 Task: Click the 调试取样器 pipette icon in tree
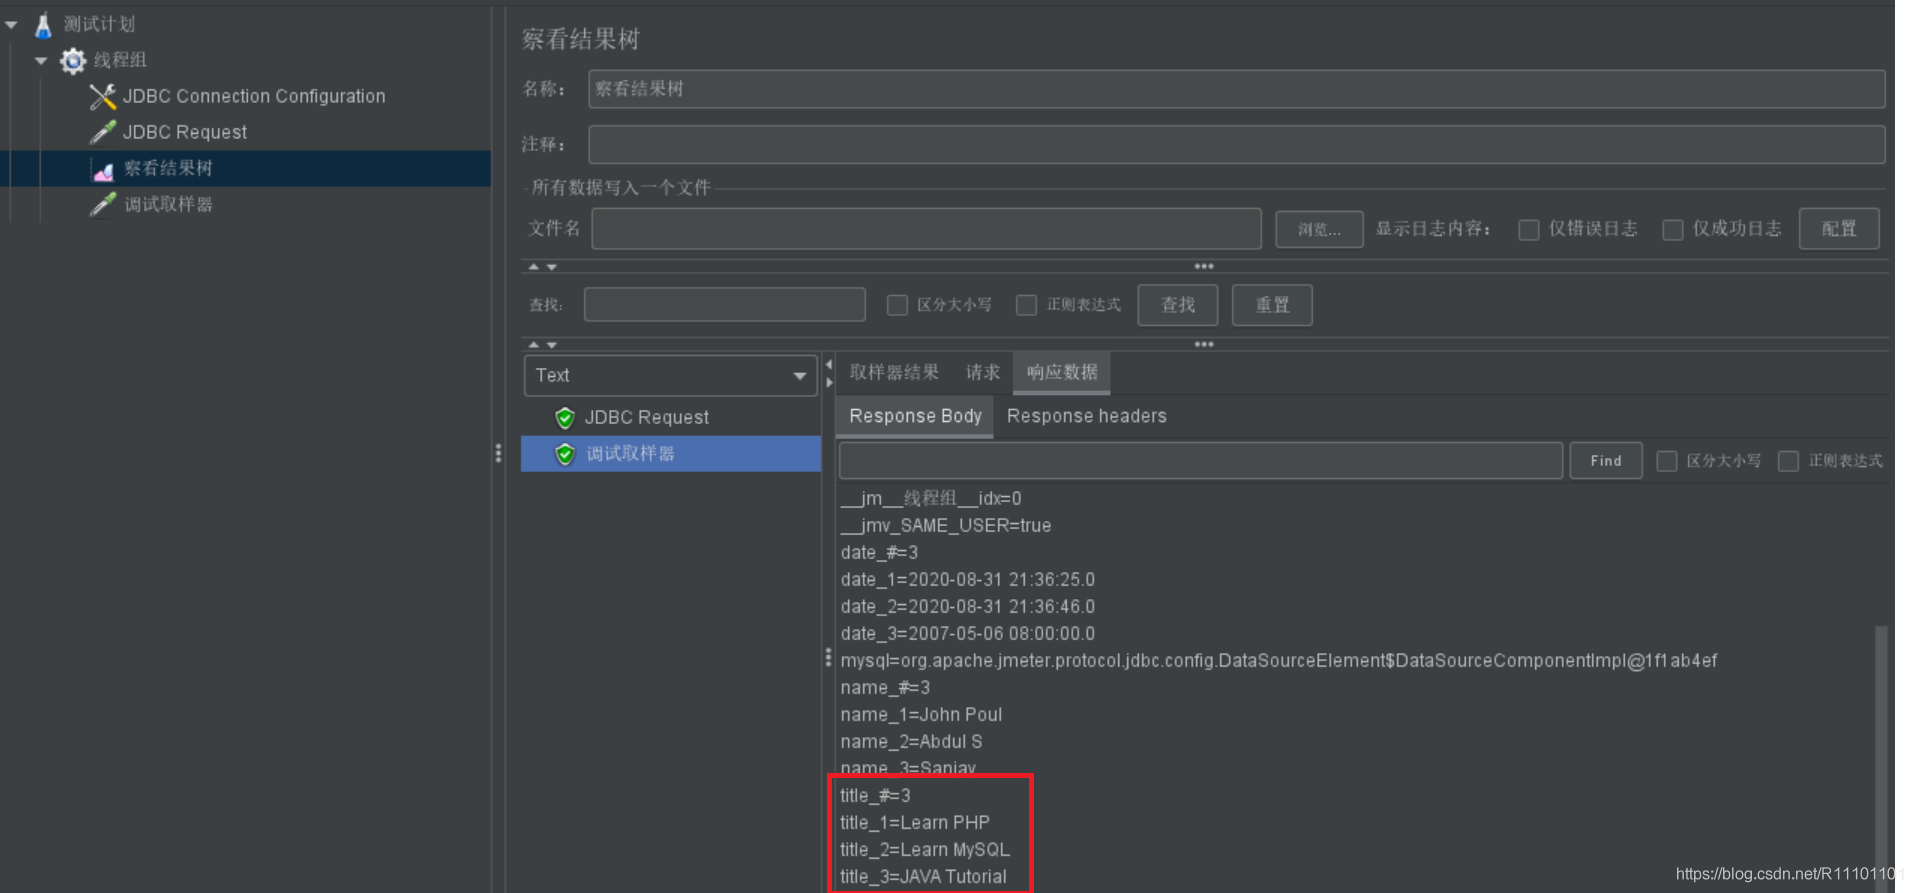[x=102, y=204]
